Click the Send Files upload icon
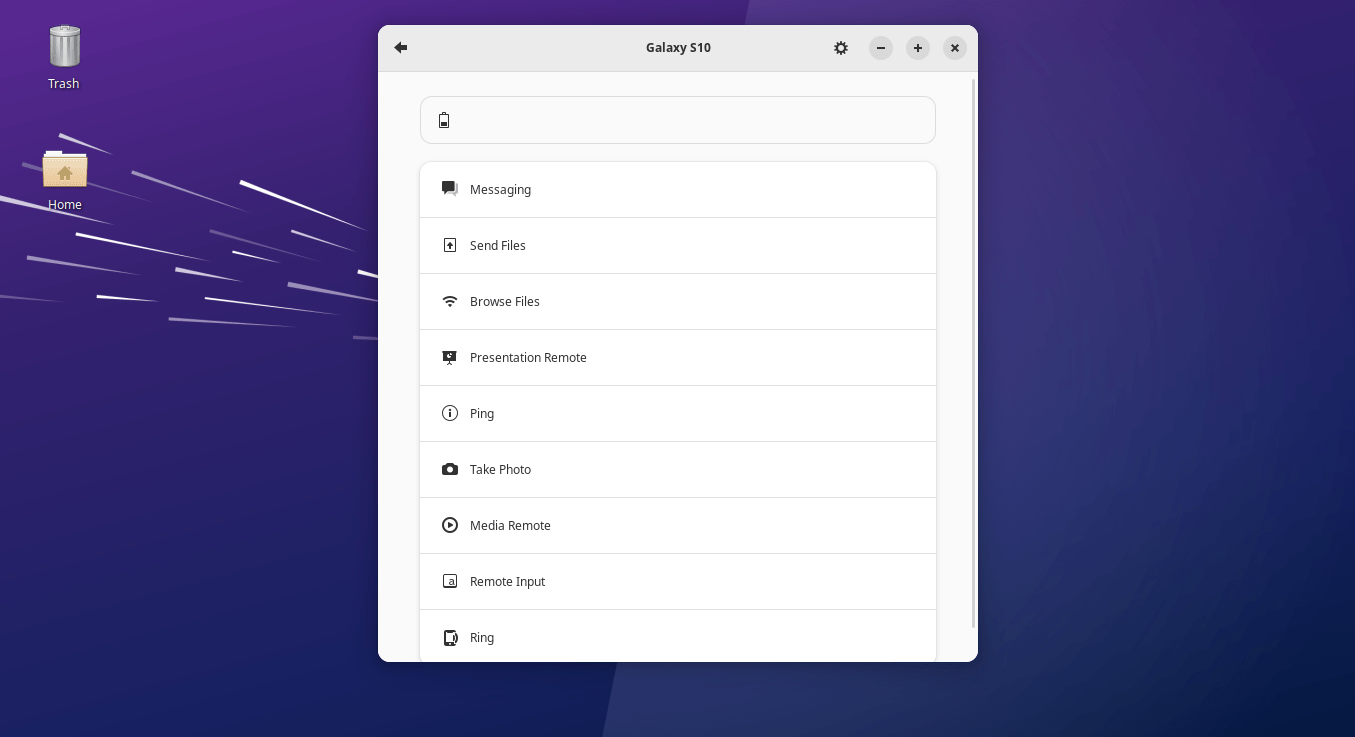1355x737 pixels. pyautogui.click(x=450, y=245)
